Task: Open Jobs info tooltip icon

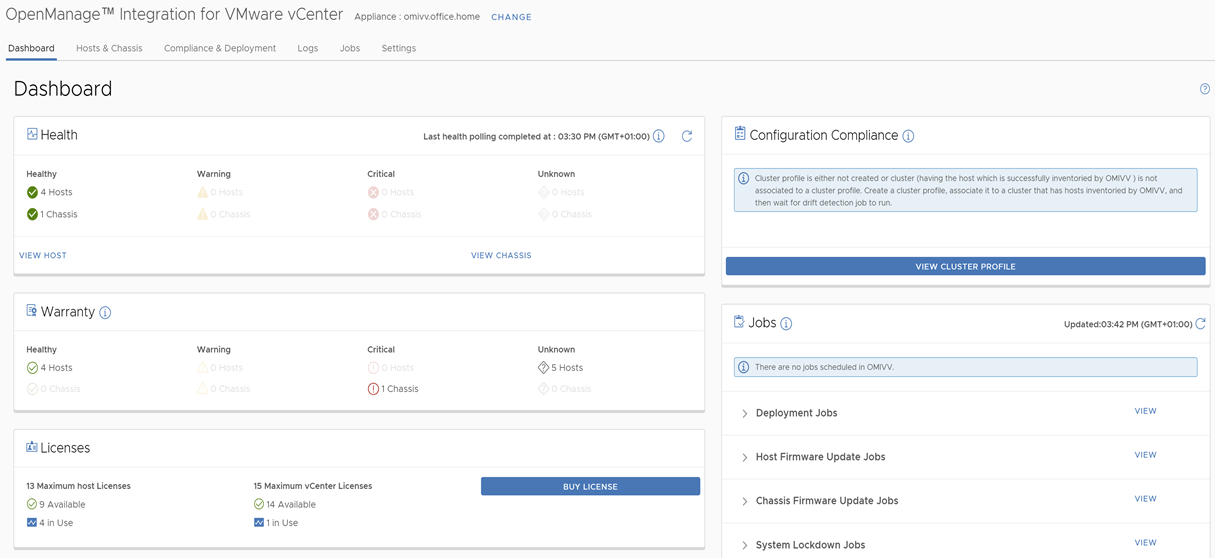Action: pos(786,324)
